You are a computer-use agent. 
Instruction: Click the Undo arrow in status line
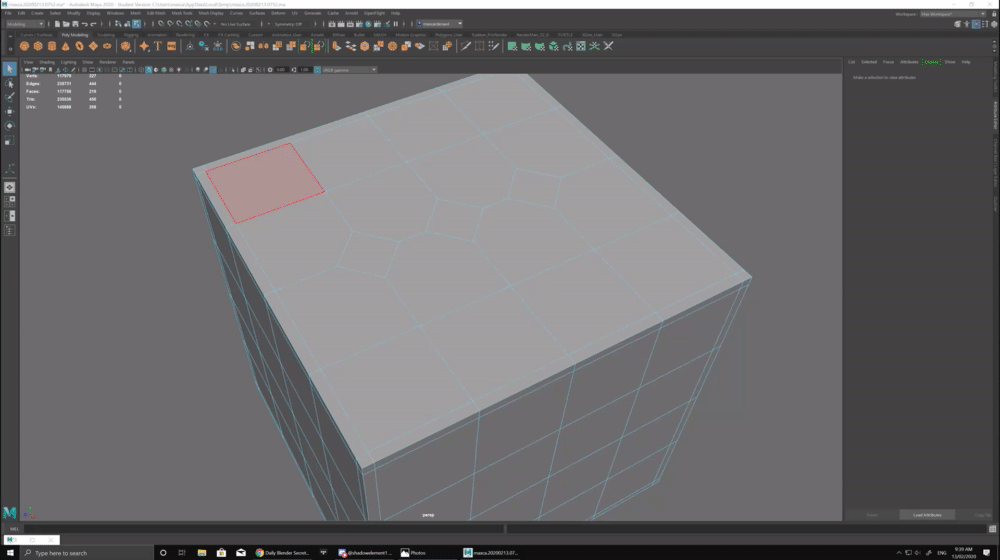pyautogui.click(x=84, y=24)
